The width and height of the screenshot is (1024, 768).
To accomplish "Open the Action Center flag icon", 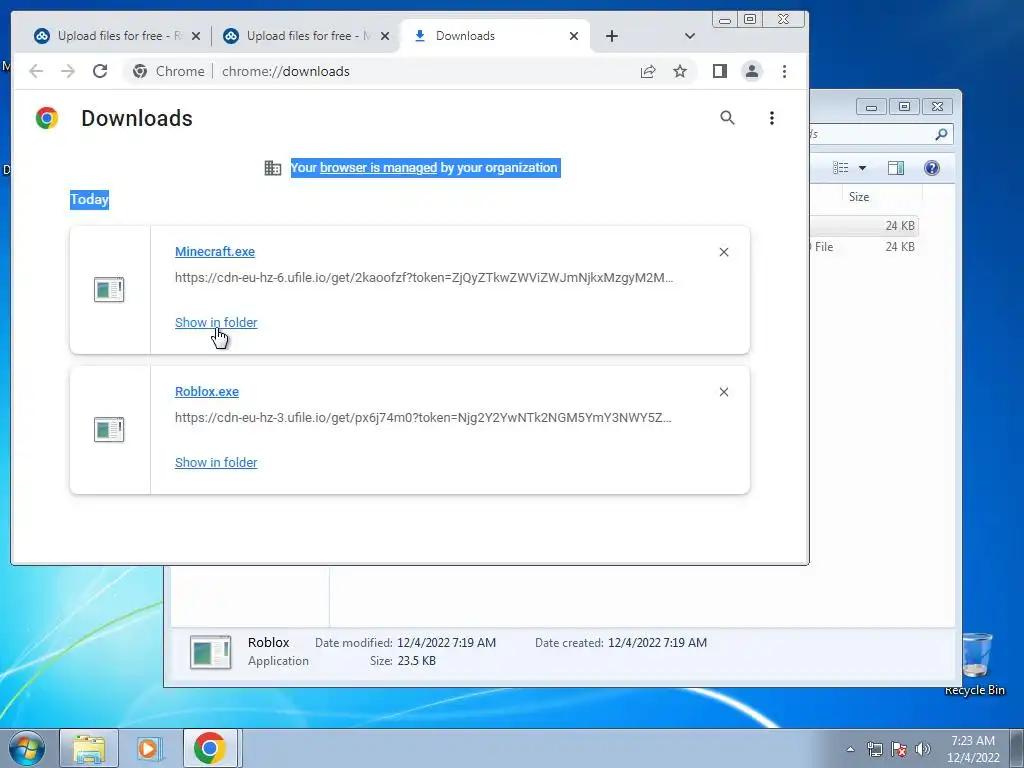I will coord(899,749).
